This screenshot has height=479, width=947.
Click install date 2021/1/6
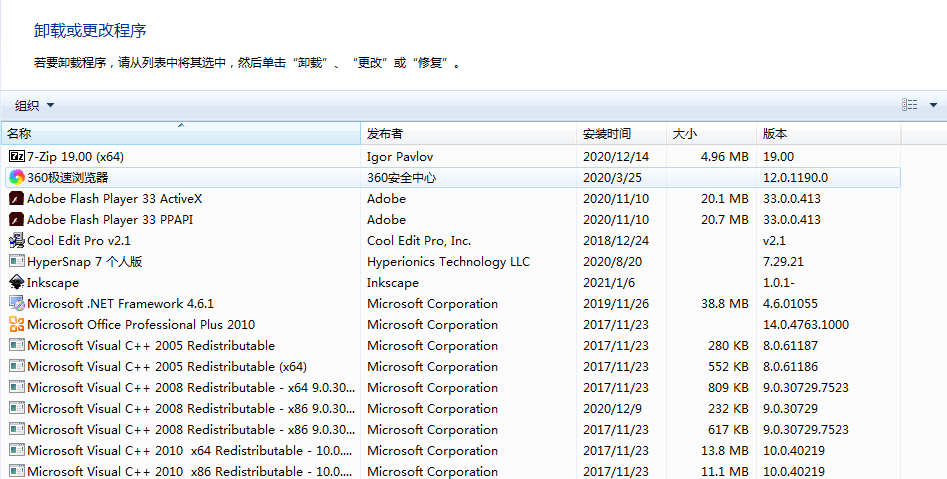tap(609, 283)
